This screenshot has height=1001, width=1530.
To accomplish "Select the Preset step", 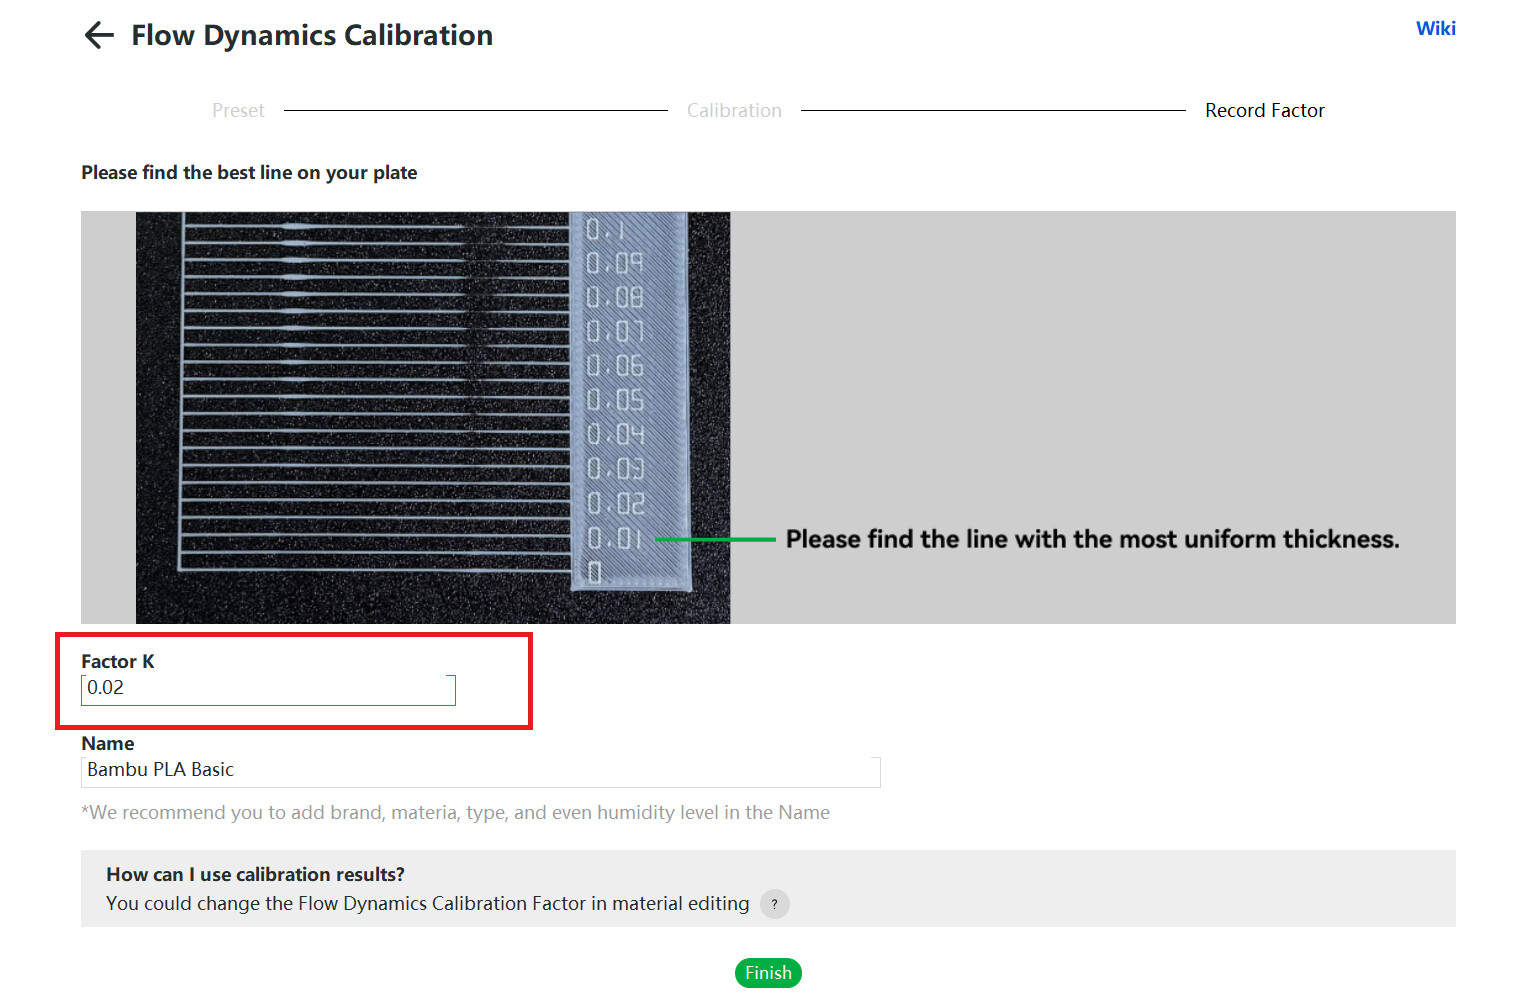I will (238, 111).
